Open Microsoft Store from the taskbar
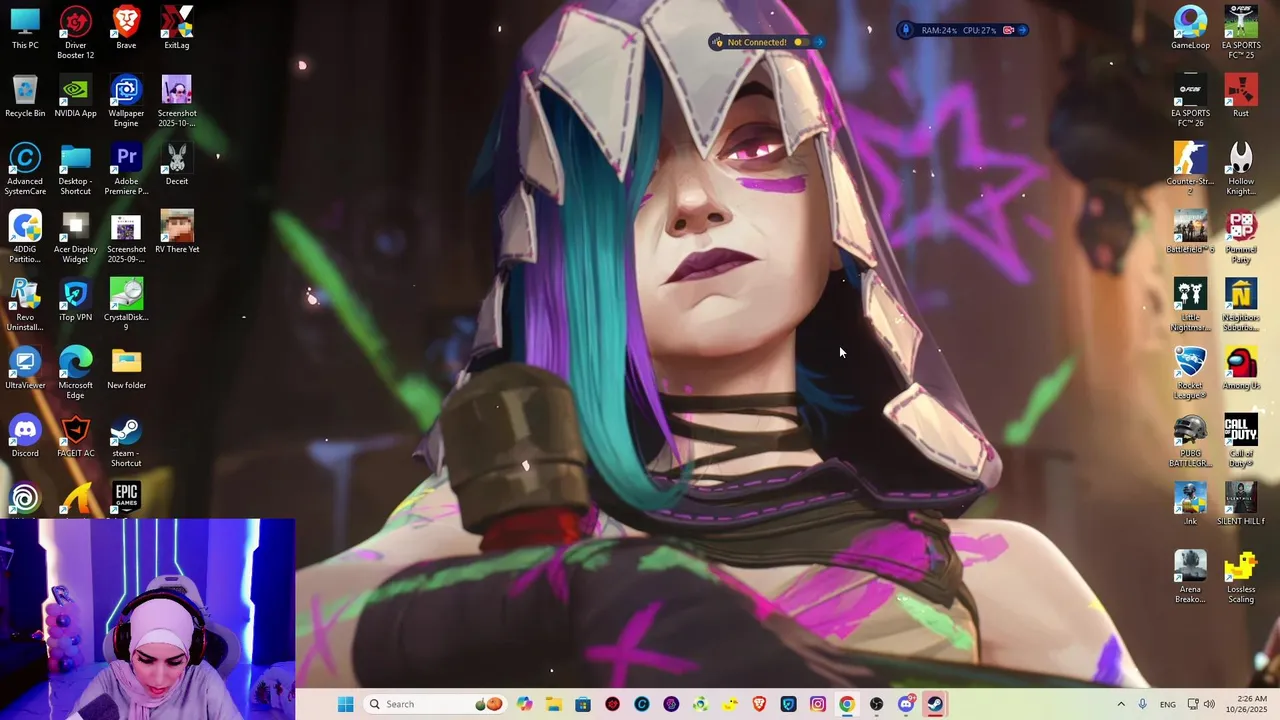This screenshot has height=720, width=1280. click(x=583, y=704)
